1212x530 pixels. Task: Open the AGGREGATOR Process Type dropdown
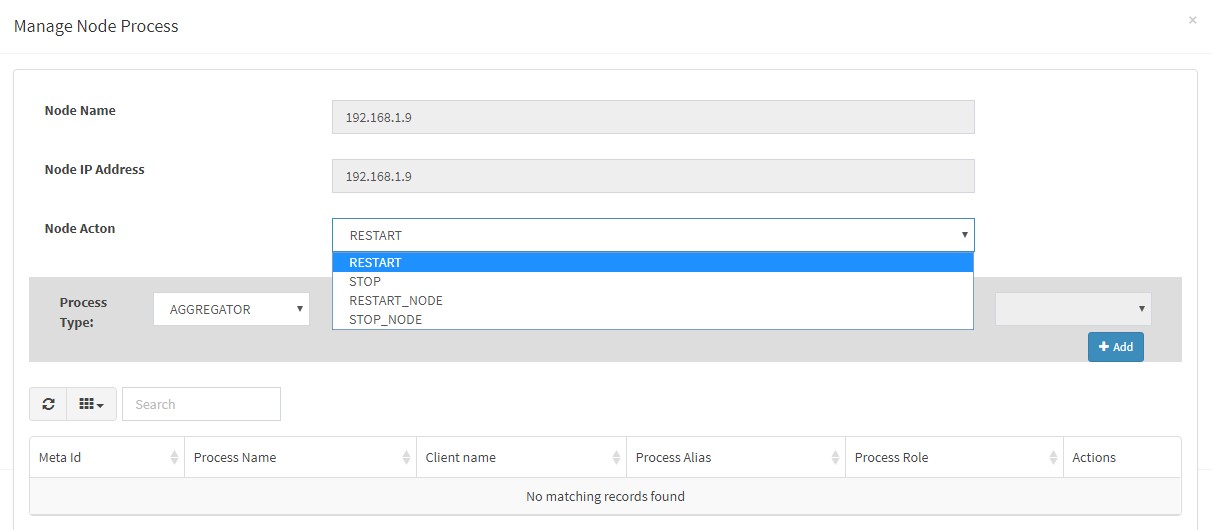click(232, 309)
